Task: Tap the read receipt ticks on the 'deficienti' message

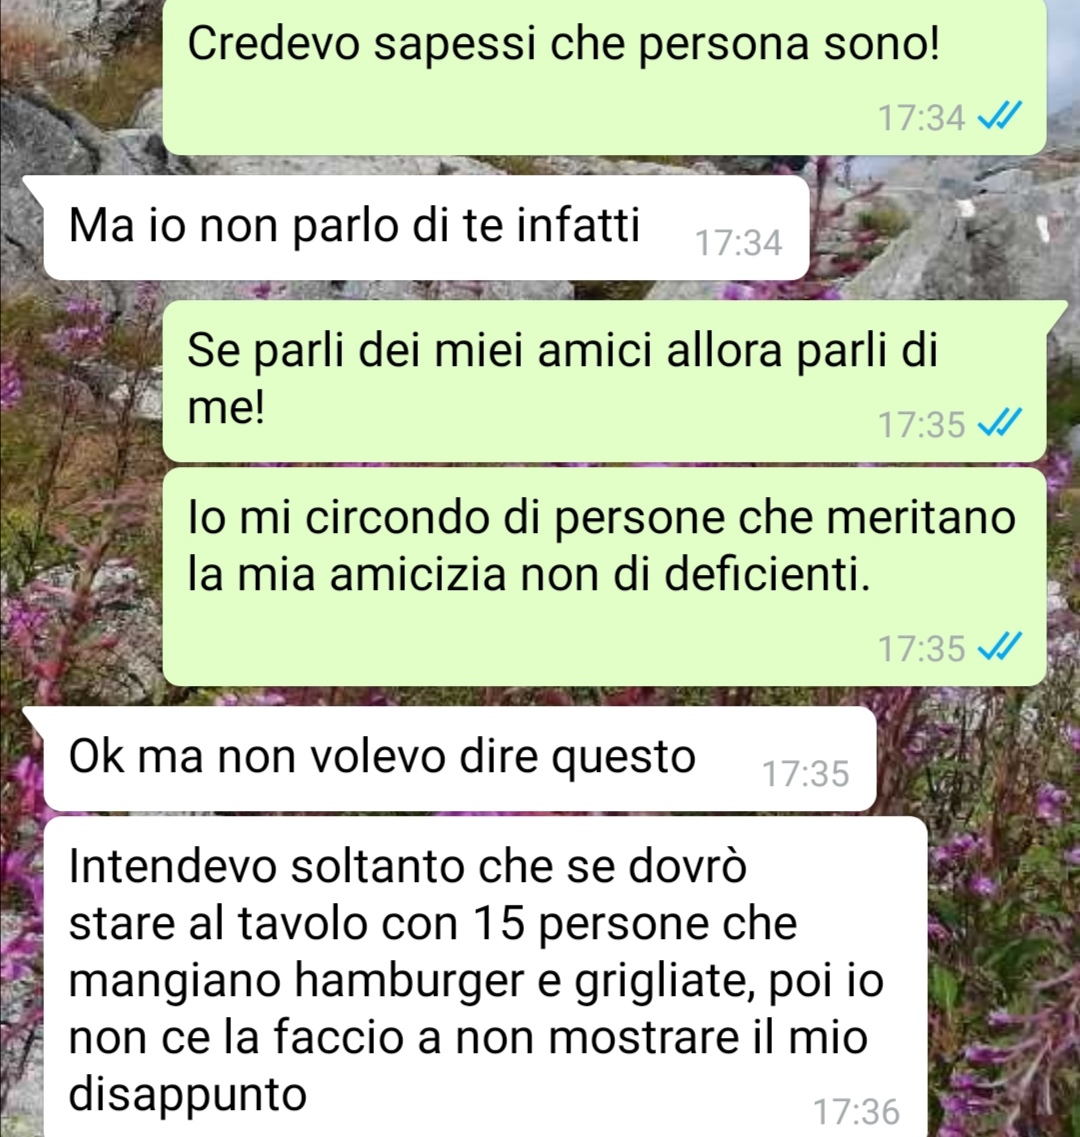Action: click(1000, 646)
